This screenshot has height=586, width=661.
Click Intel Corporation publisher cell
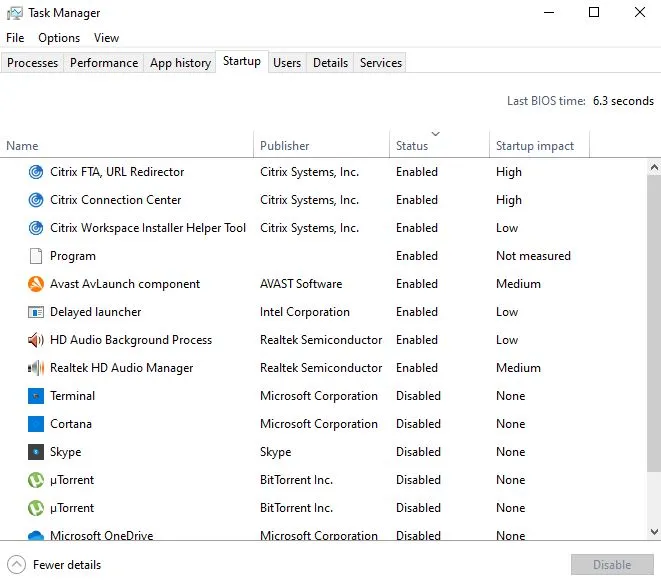pos(305,312)
